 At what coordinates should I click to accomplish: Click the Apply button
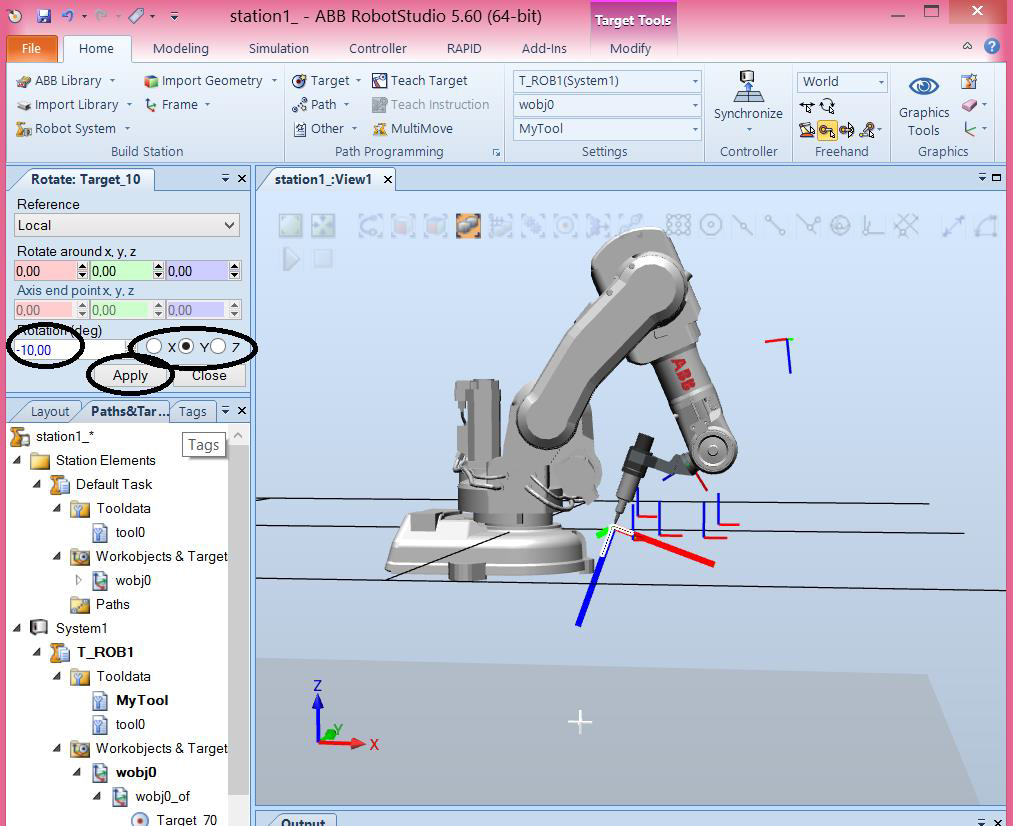130,376
